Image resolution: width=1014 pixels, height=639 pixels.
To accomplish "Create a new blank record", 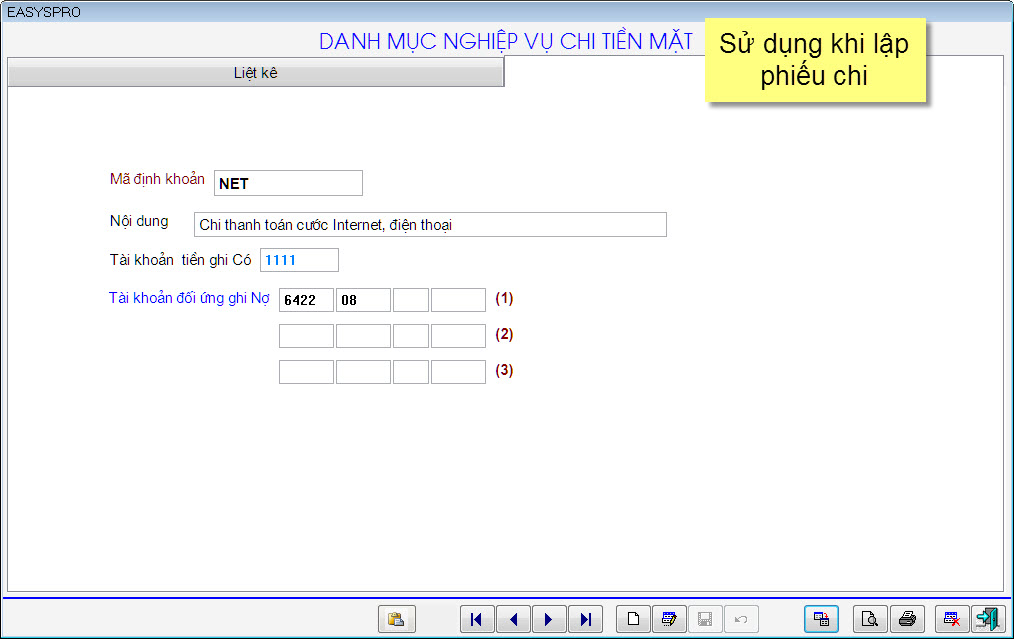I will [x=633, y=619].
